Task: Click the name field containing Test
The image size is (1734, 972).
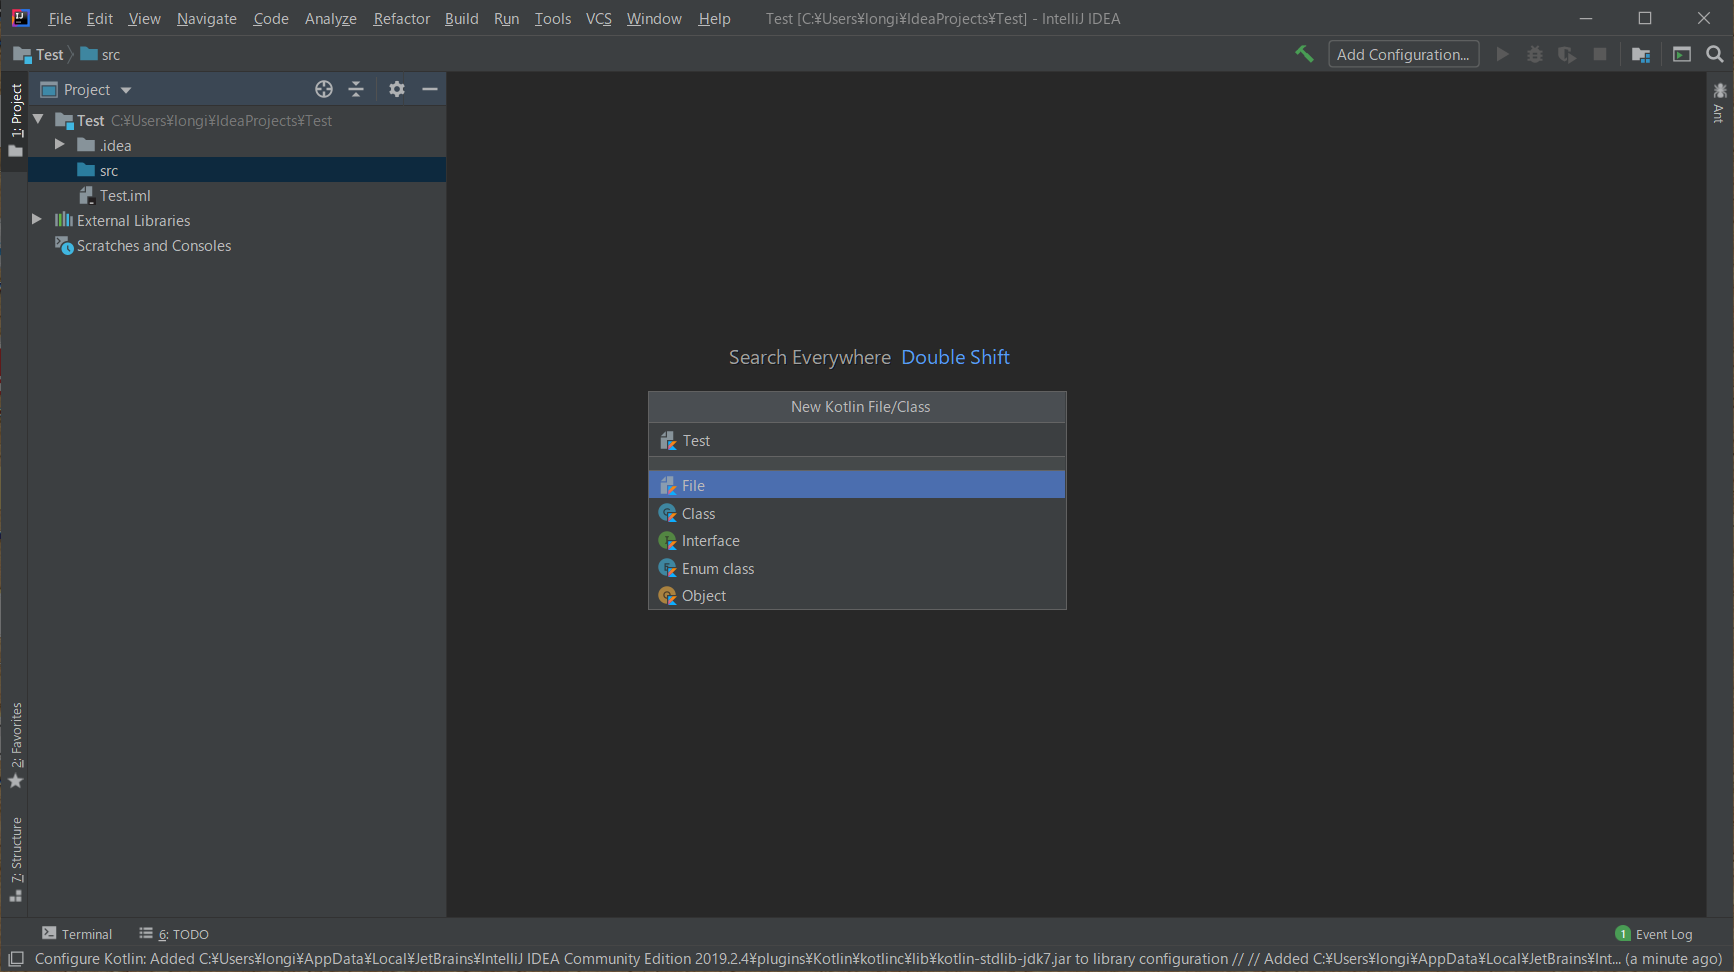Action: pos(857,440)
